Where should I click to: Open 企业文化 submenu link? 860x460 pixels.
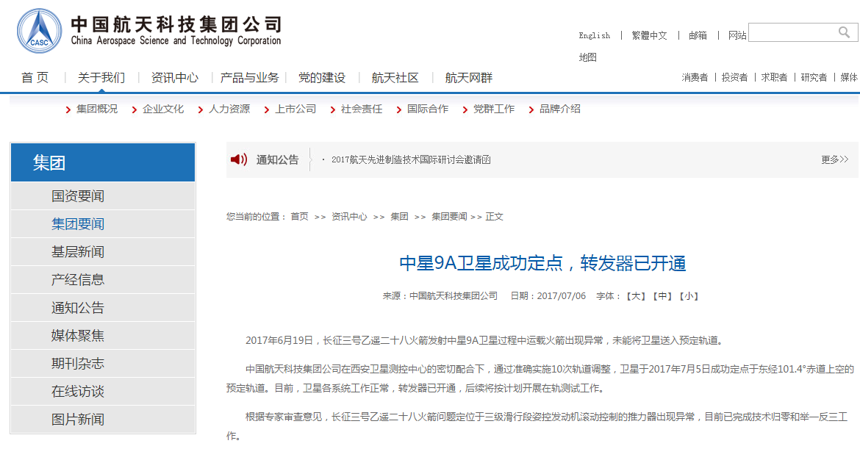tap(163, 109)
